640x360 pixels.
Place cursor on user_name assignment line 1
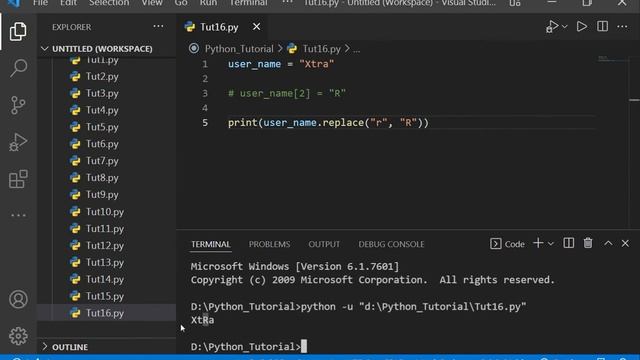pos(281,64)
